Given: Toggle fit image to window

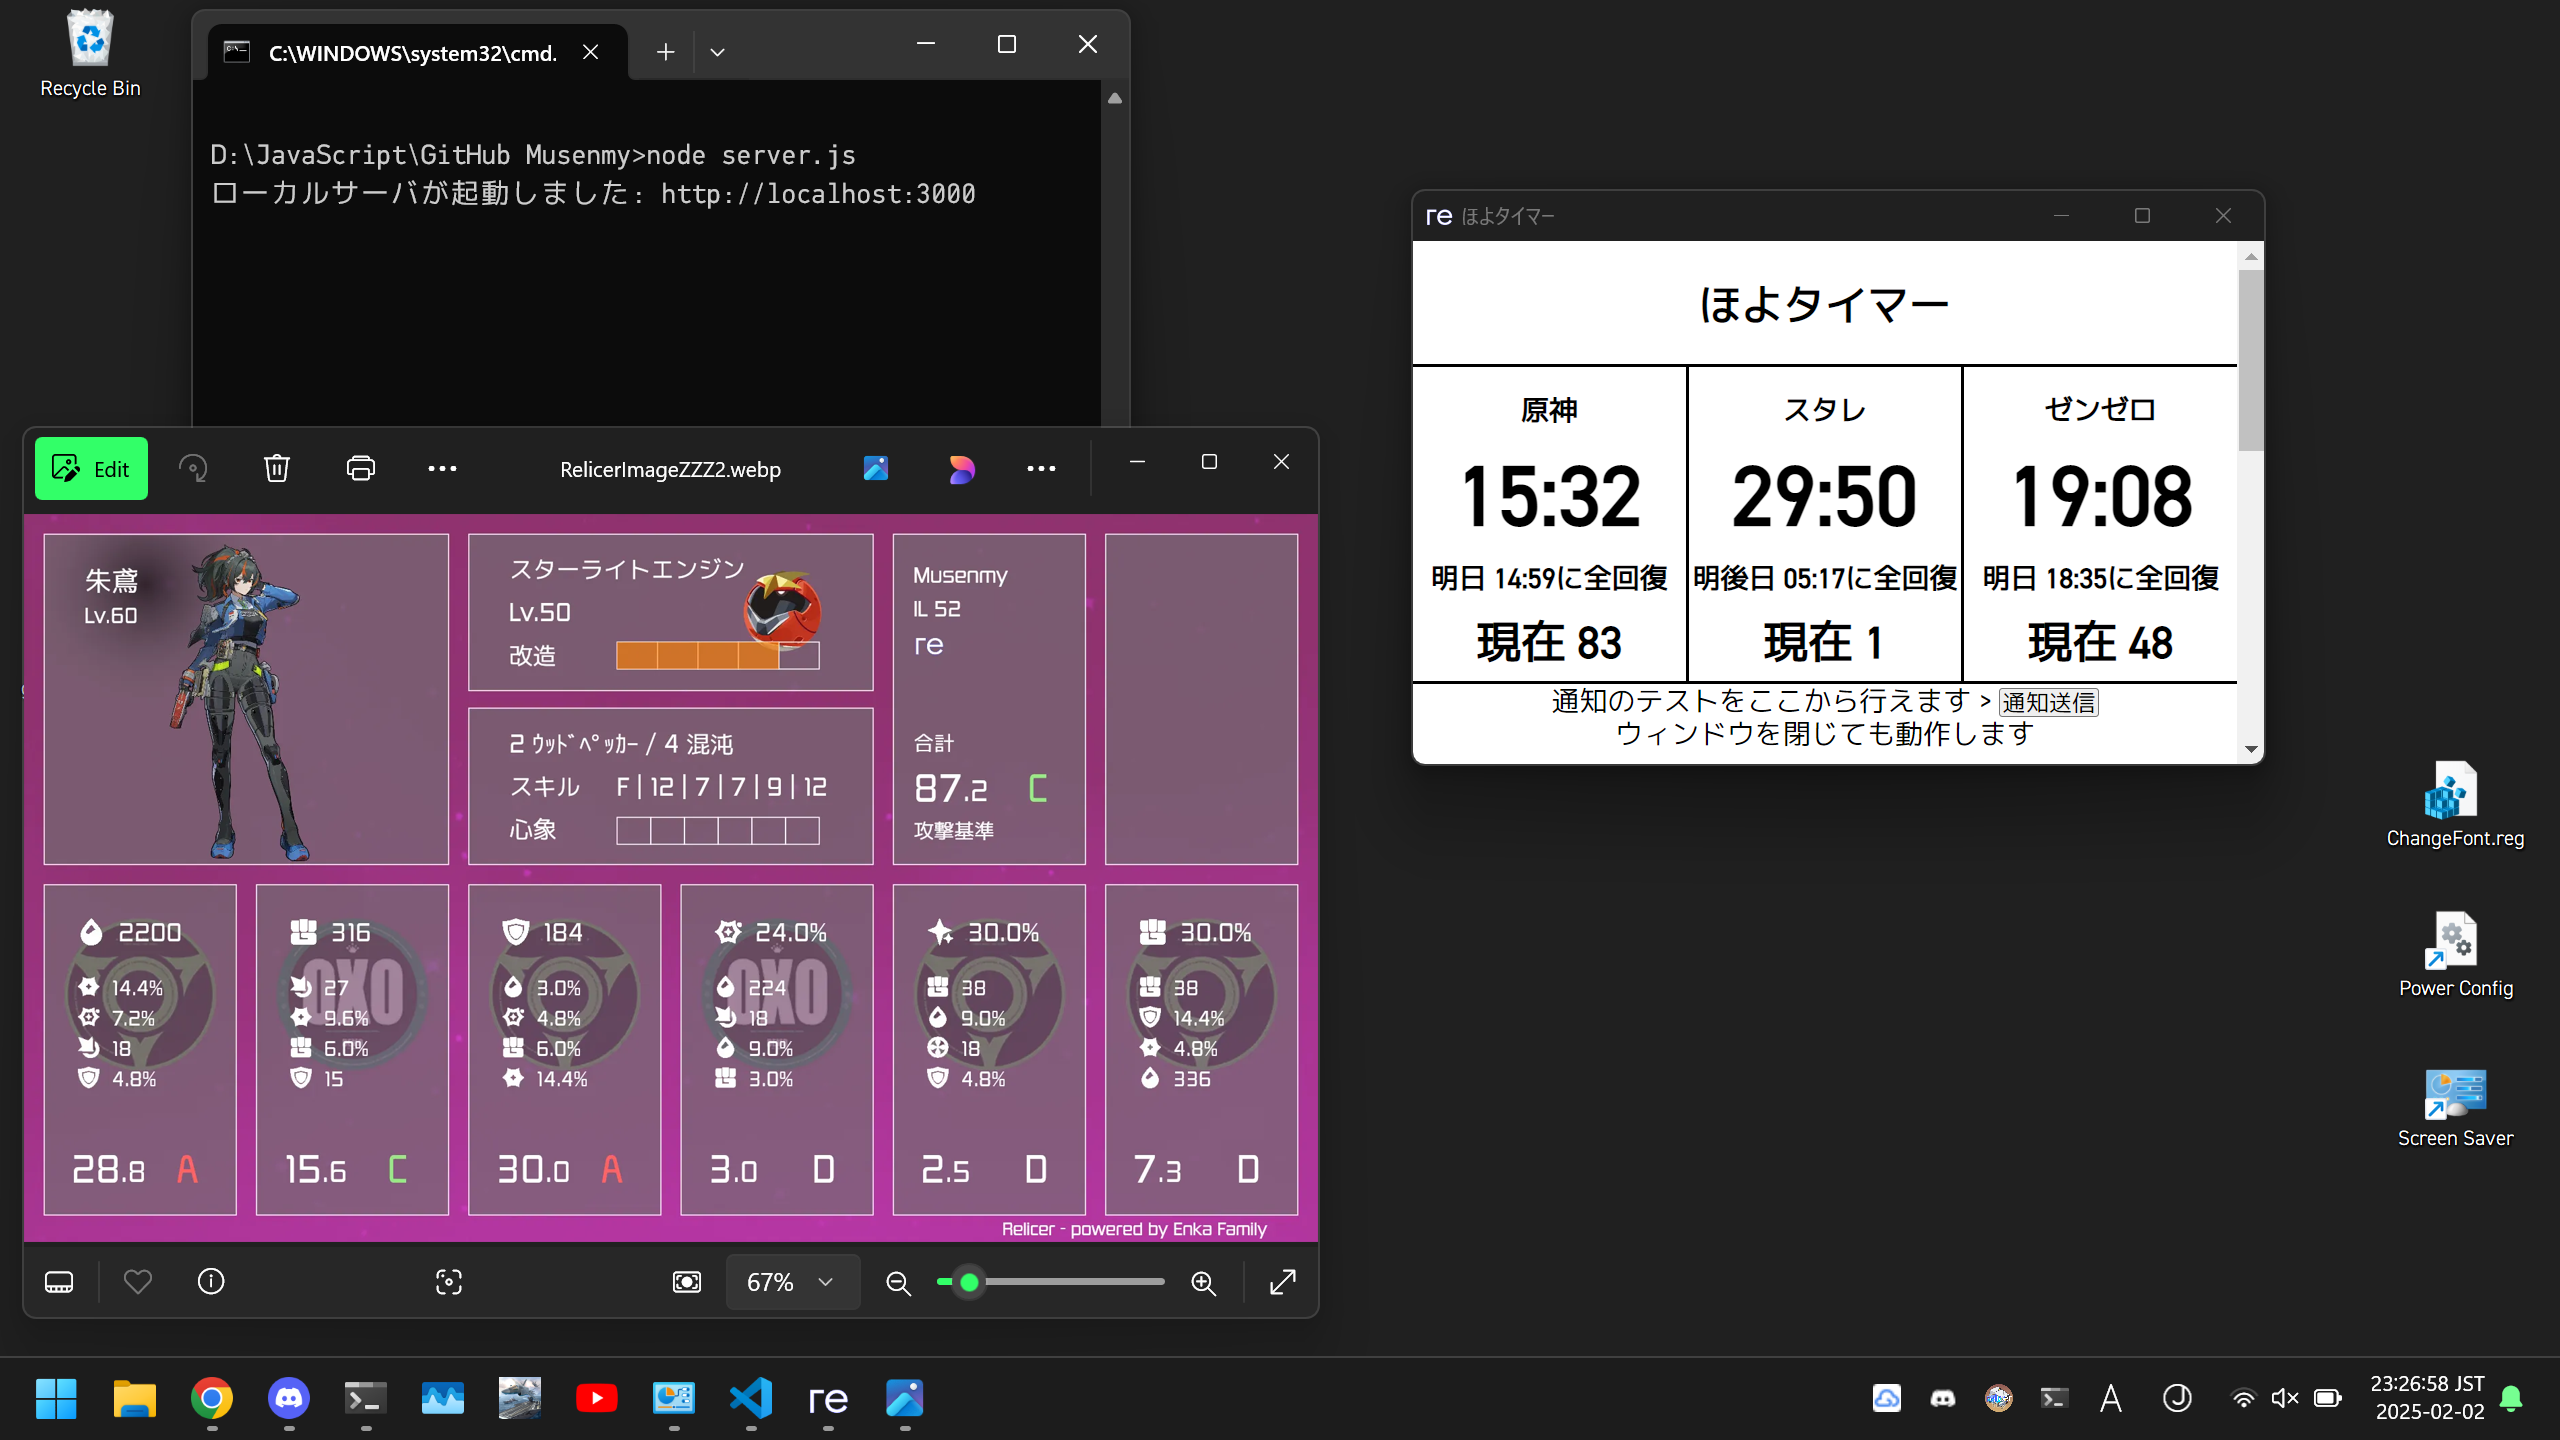Looking at the screenshot, I should coord(687,1282).
